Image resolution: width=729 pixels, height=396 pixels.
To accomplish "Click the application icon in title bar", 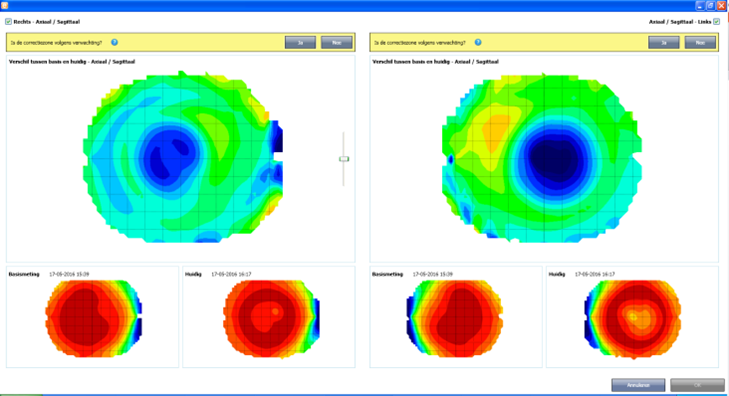I will click(x=5, y=5).
